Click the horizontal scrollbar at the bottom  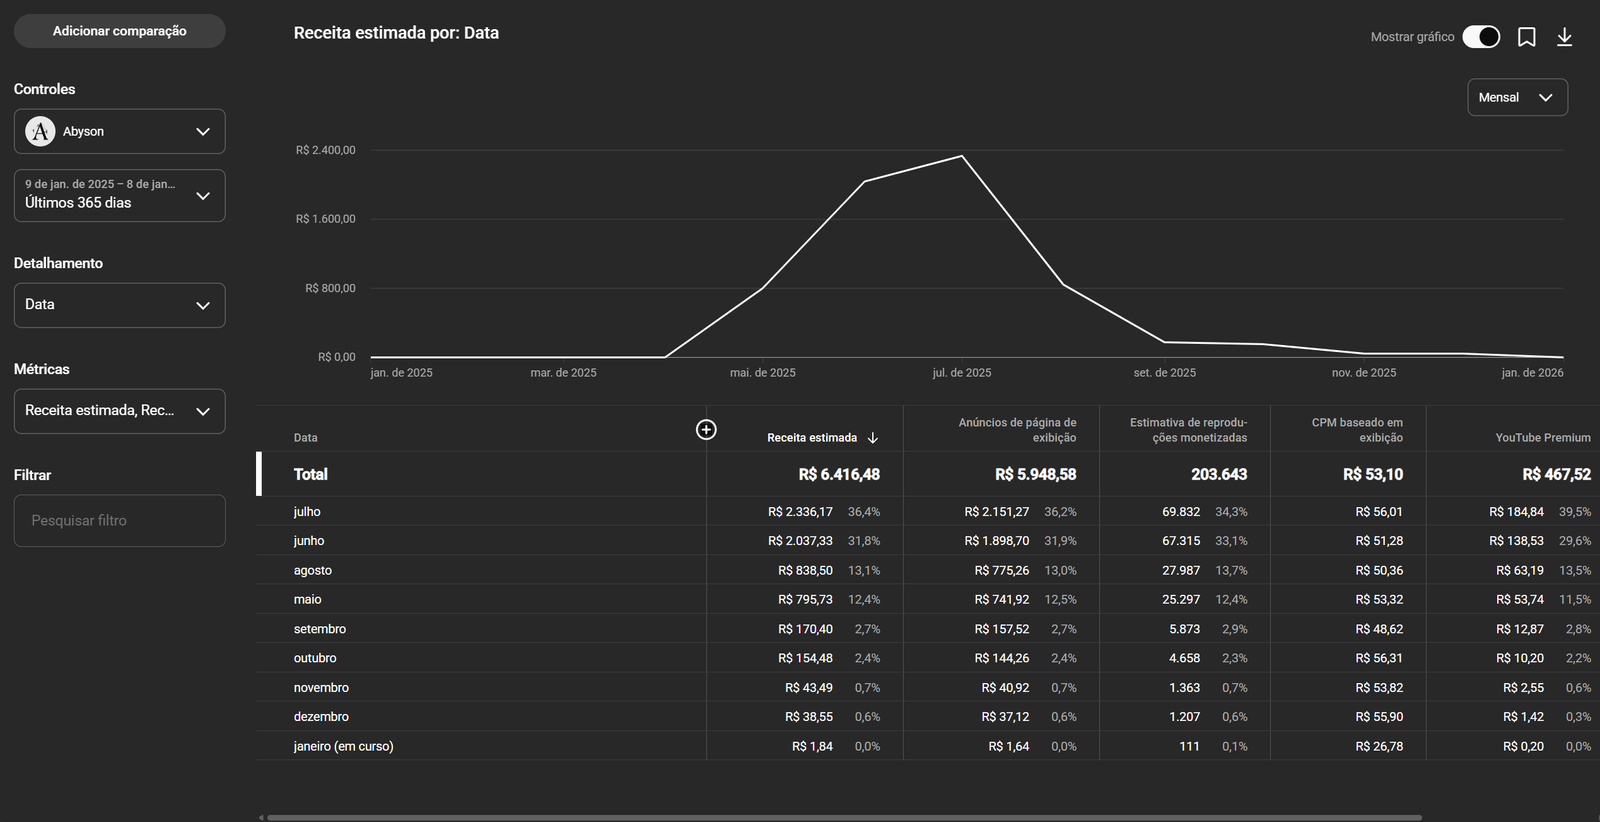tap(840, 817)
